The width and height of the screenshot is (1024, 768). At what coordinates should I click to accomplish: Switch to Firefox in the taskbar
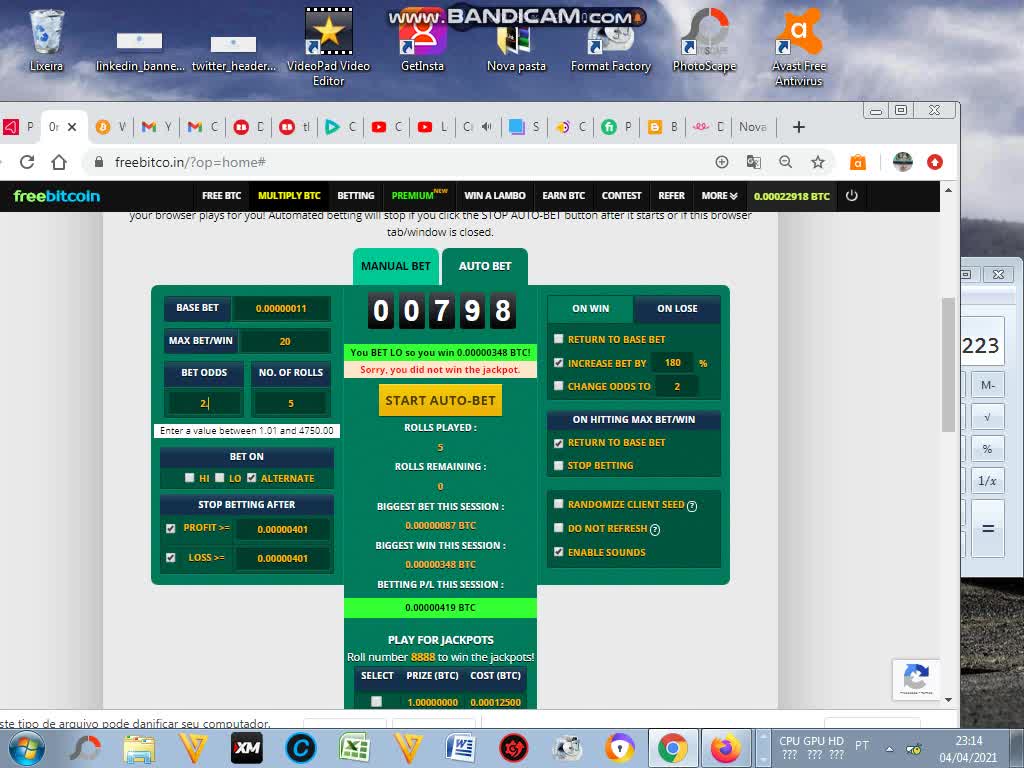click(x=725, y=748)
